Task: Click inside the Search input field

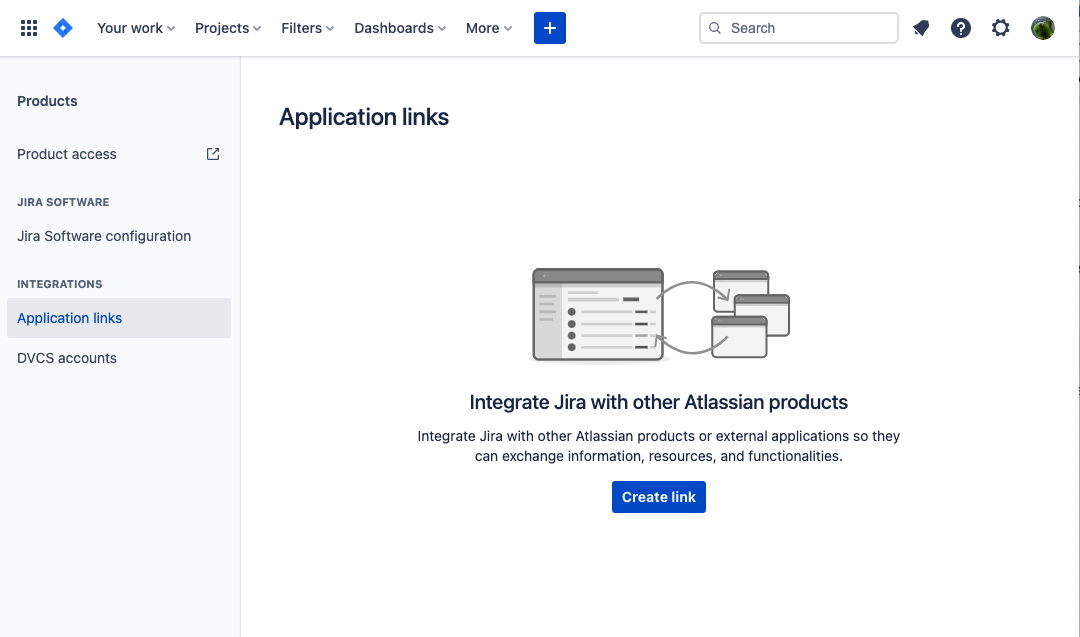Action: (x=798, y=28)
